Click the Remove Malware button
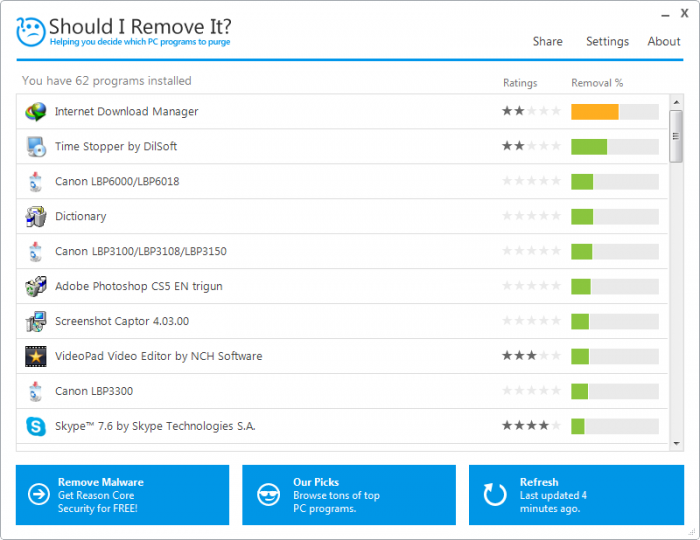 click(x=122, y=495)
